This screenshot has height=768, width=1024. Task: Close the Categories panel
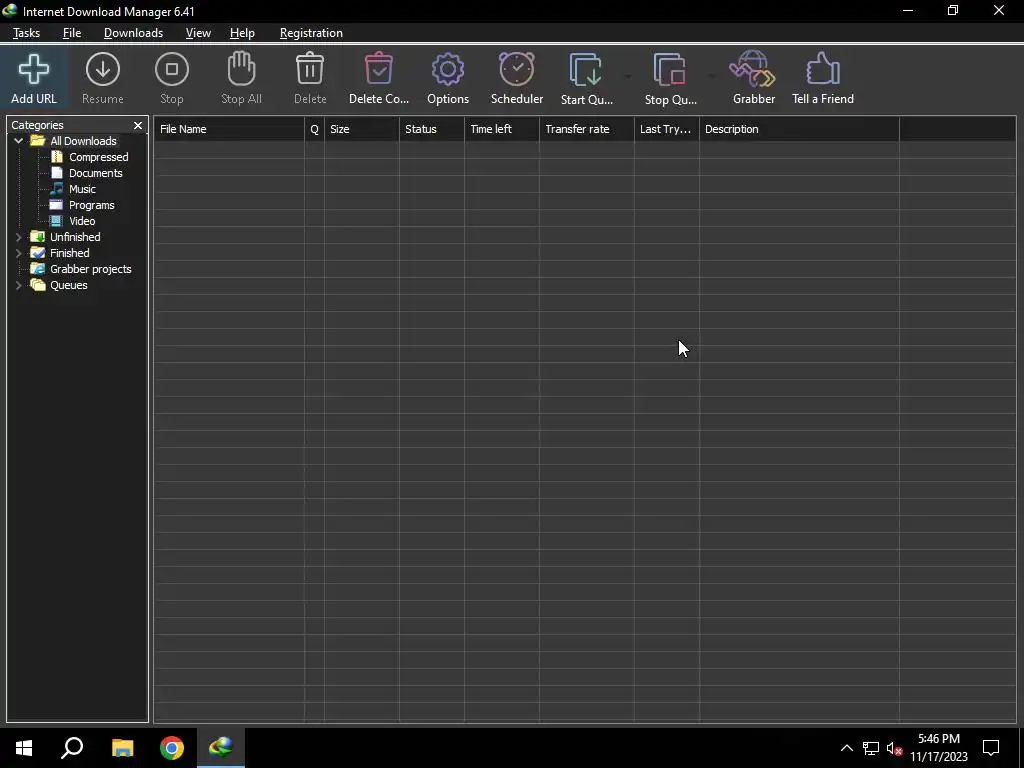pyautogui.click(x=138, y=125)
